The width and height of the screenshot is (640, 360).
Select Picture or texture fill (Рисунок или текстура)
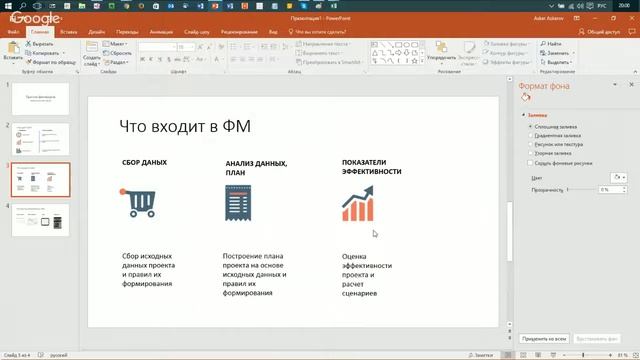[556, 144]
